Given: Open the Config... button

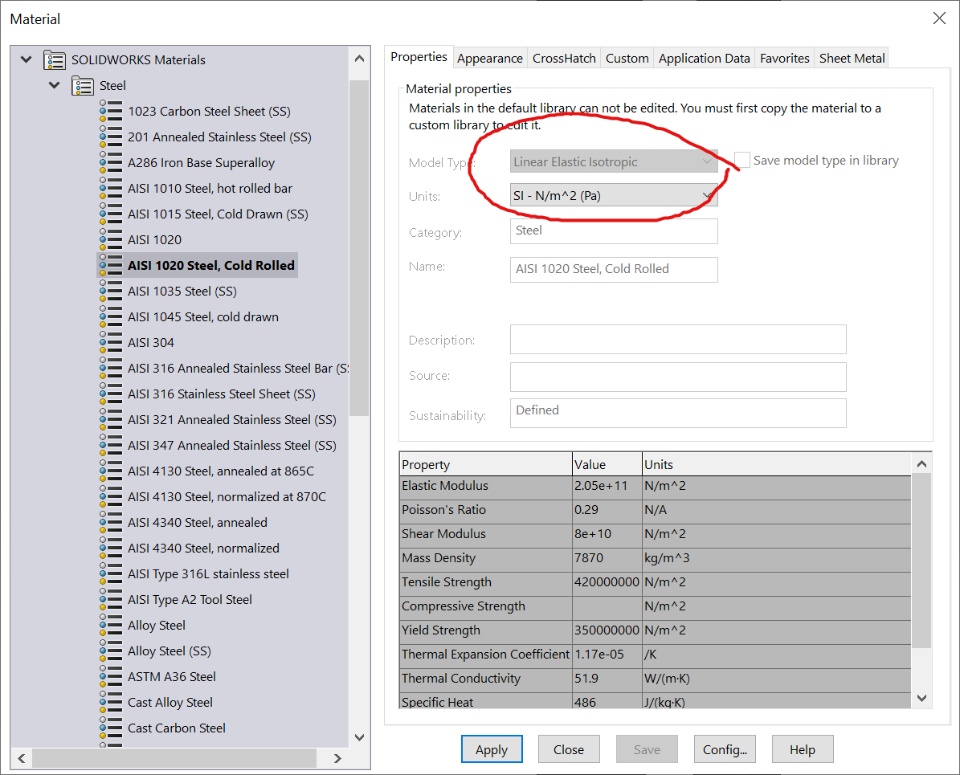Looking at the screenshot, I should 725,749.
